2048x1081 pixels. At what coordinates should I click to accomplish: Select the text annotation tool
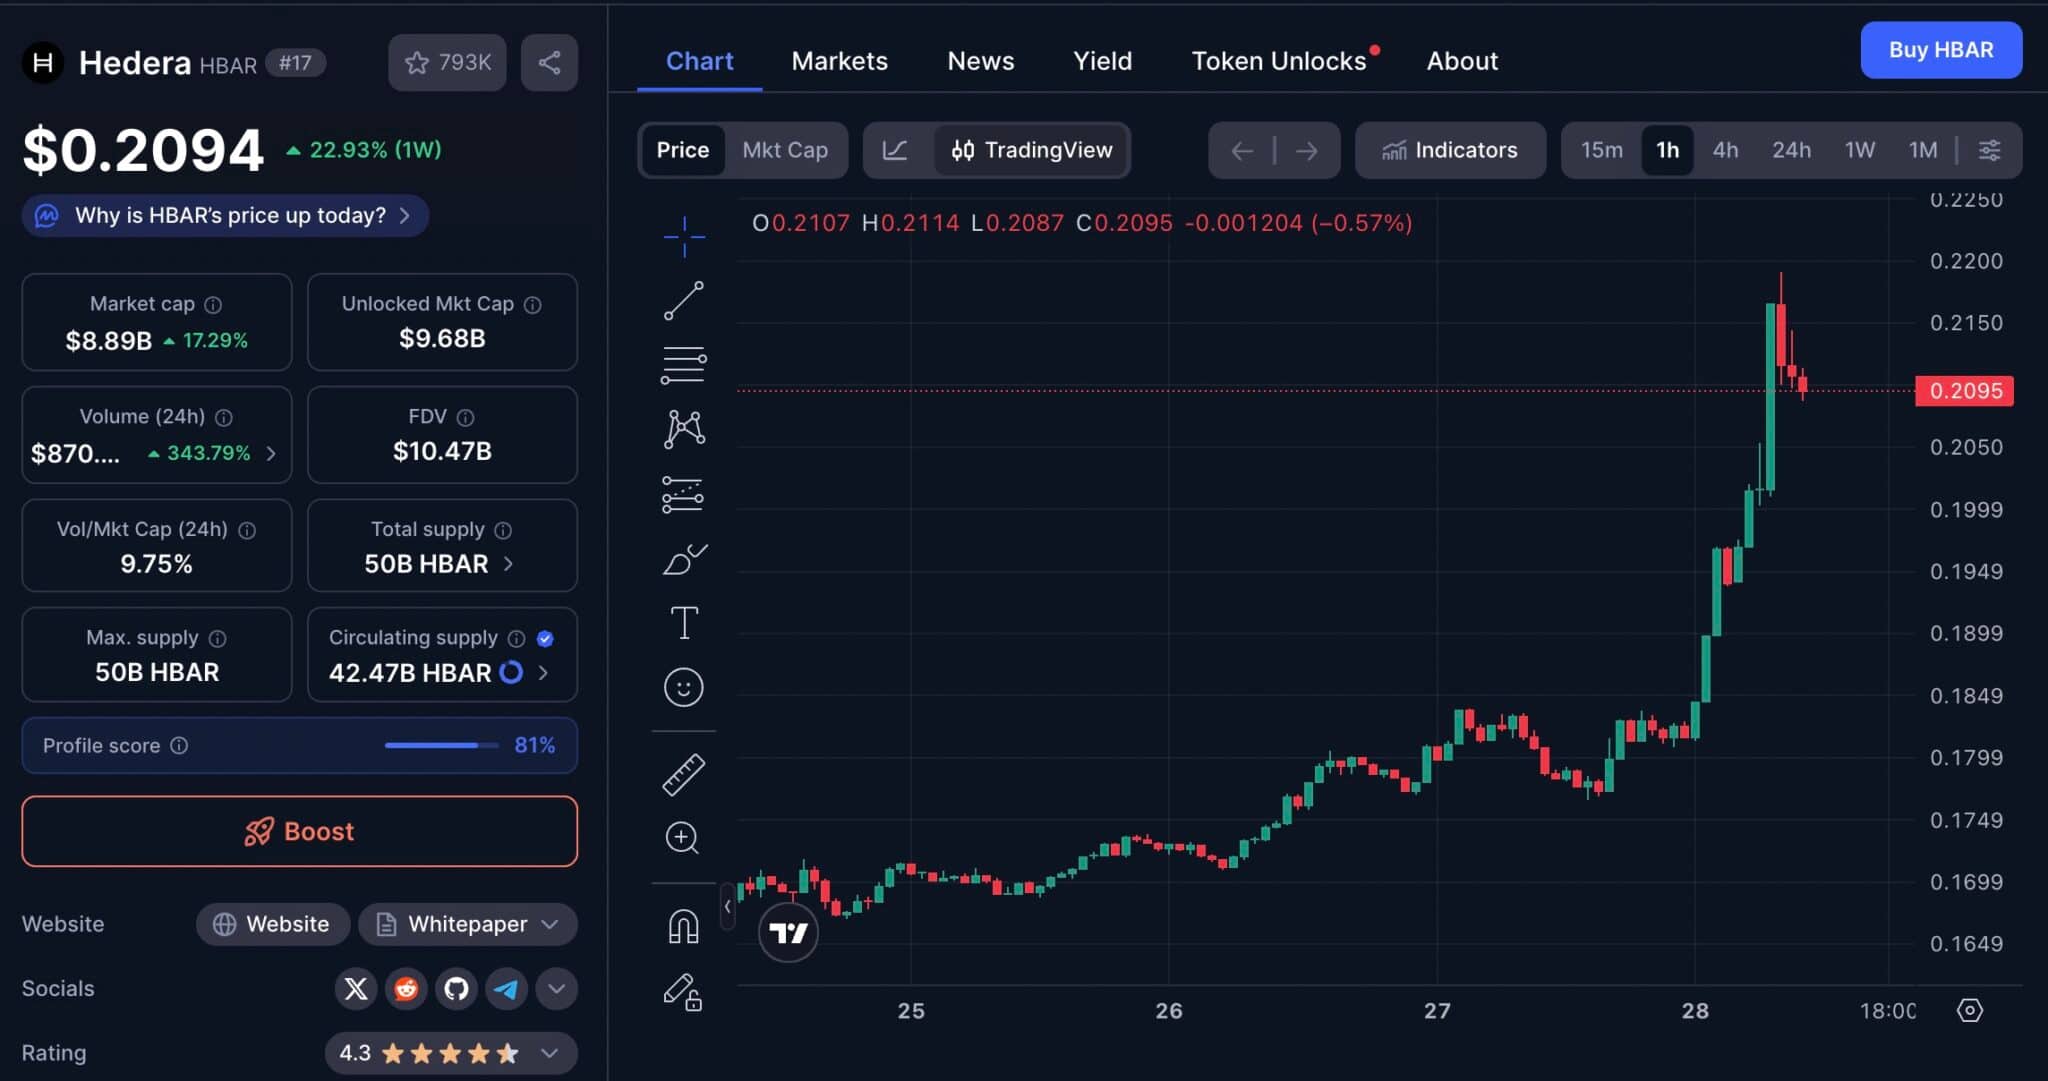point(684,623)
